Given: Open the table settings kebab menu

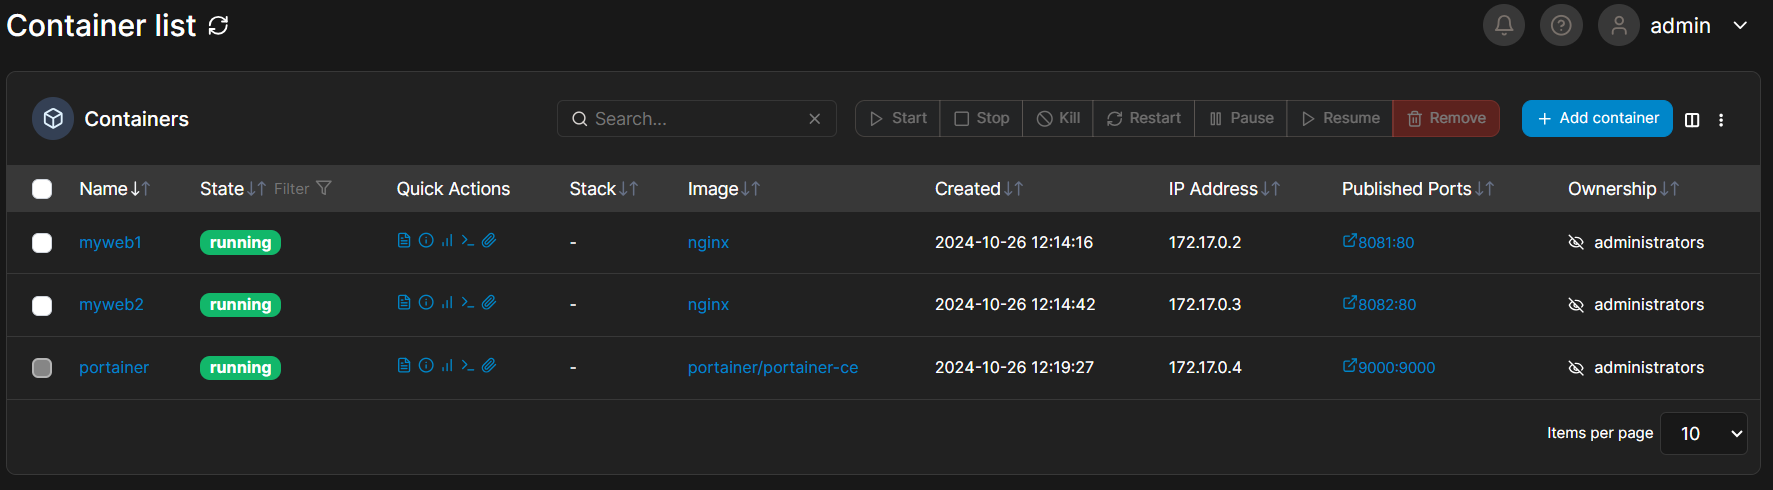Looking at the screenshot, I should (1721, 120).
